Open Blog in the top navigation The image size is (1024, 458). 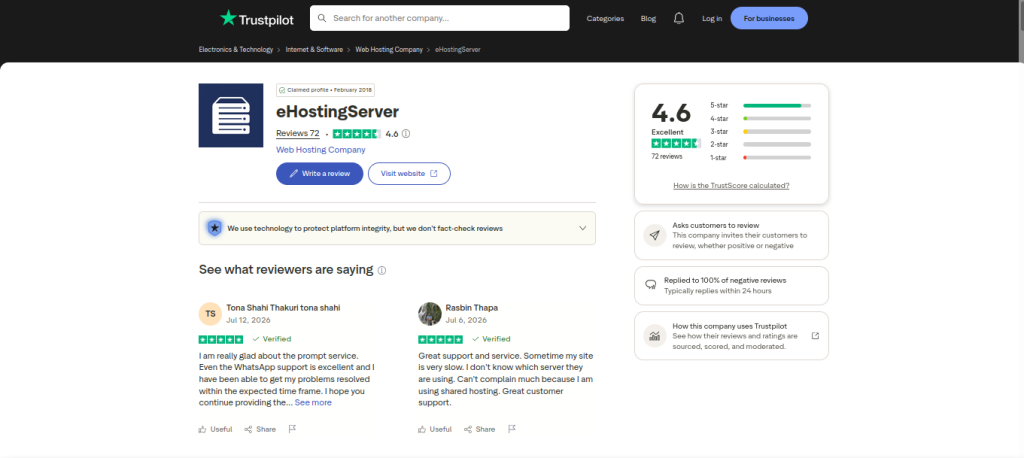[648, 18]
